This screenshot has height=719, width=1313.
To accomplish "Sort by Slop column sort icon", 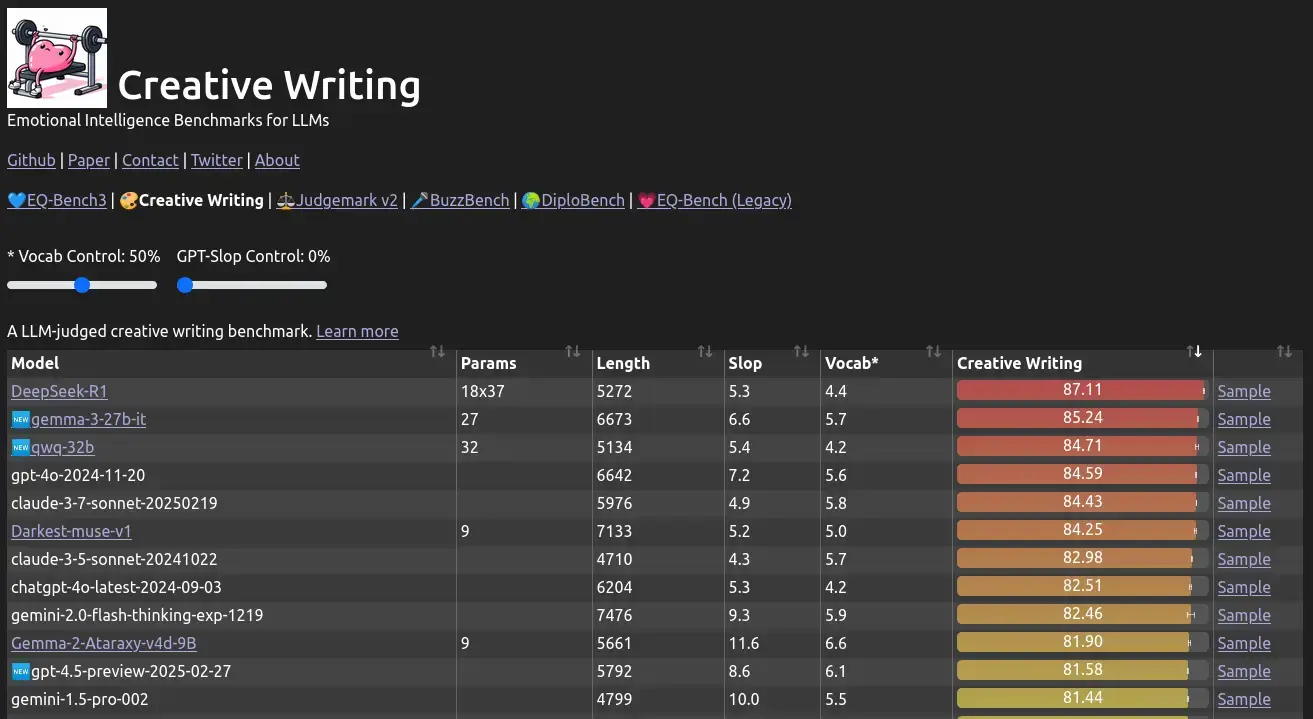I will (x=801, y=351).
